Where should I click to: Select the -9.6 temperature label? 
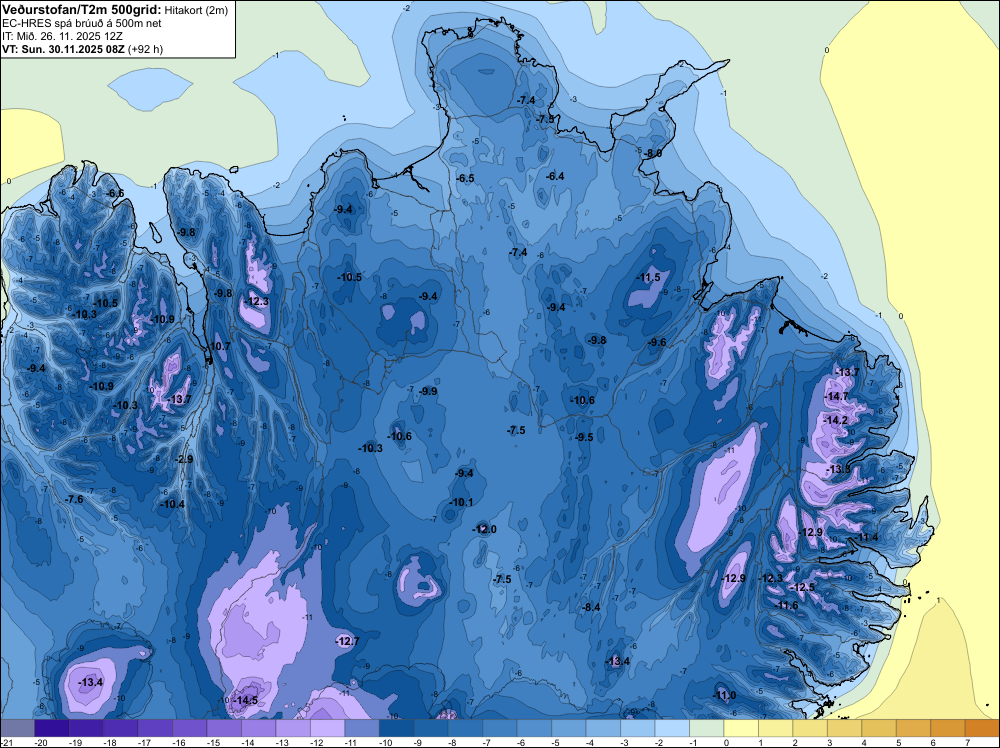[658, 342]
